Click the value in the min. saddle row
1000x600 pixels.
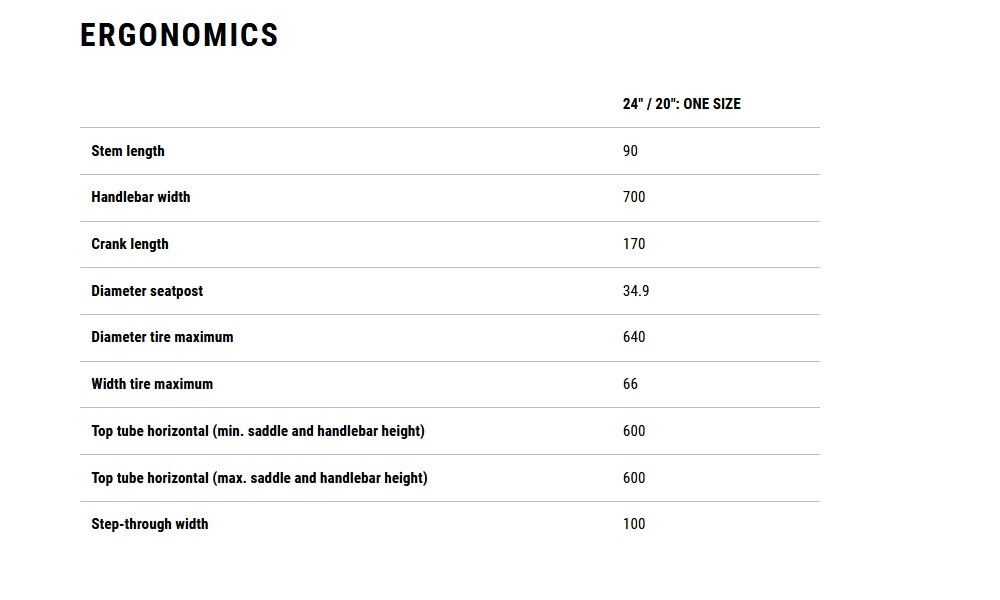[634, 431]
